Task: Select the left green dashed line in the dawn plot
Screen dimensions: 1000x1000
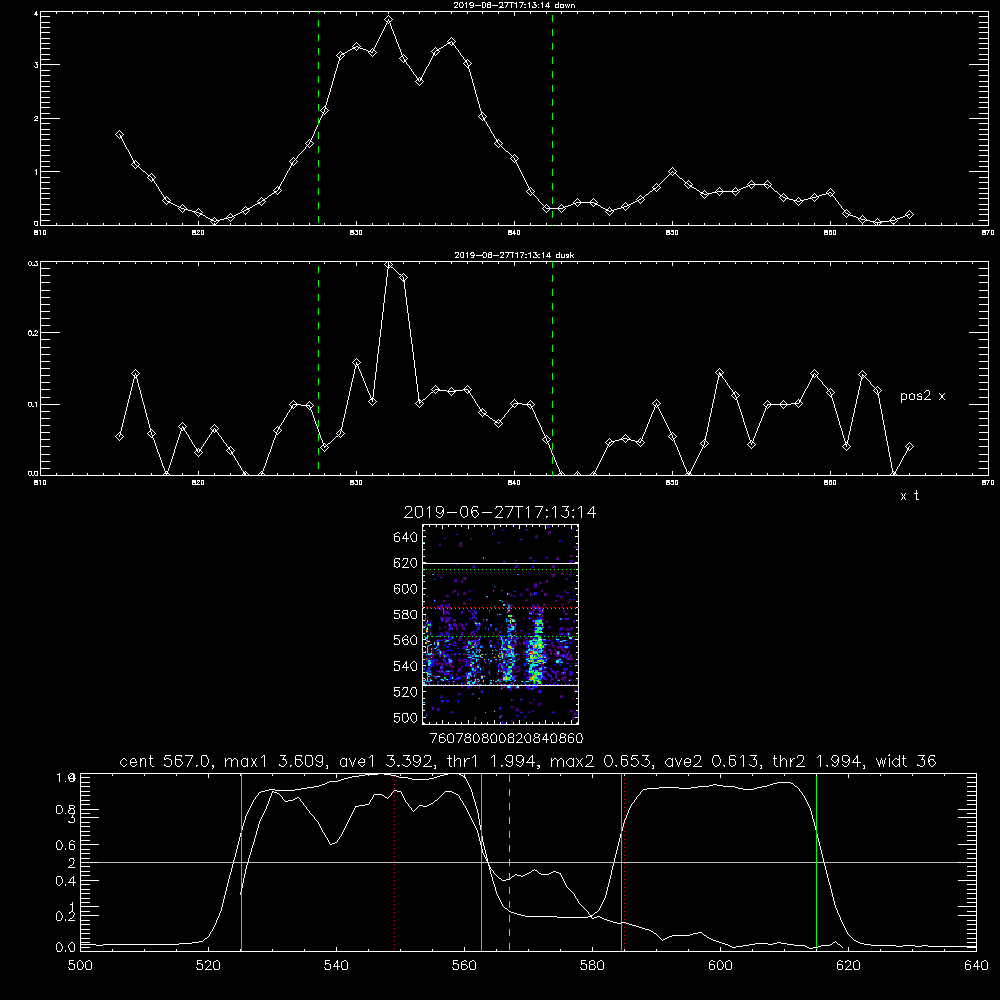Action: 318,119
